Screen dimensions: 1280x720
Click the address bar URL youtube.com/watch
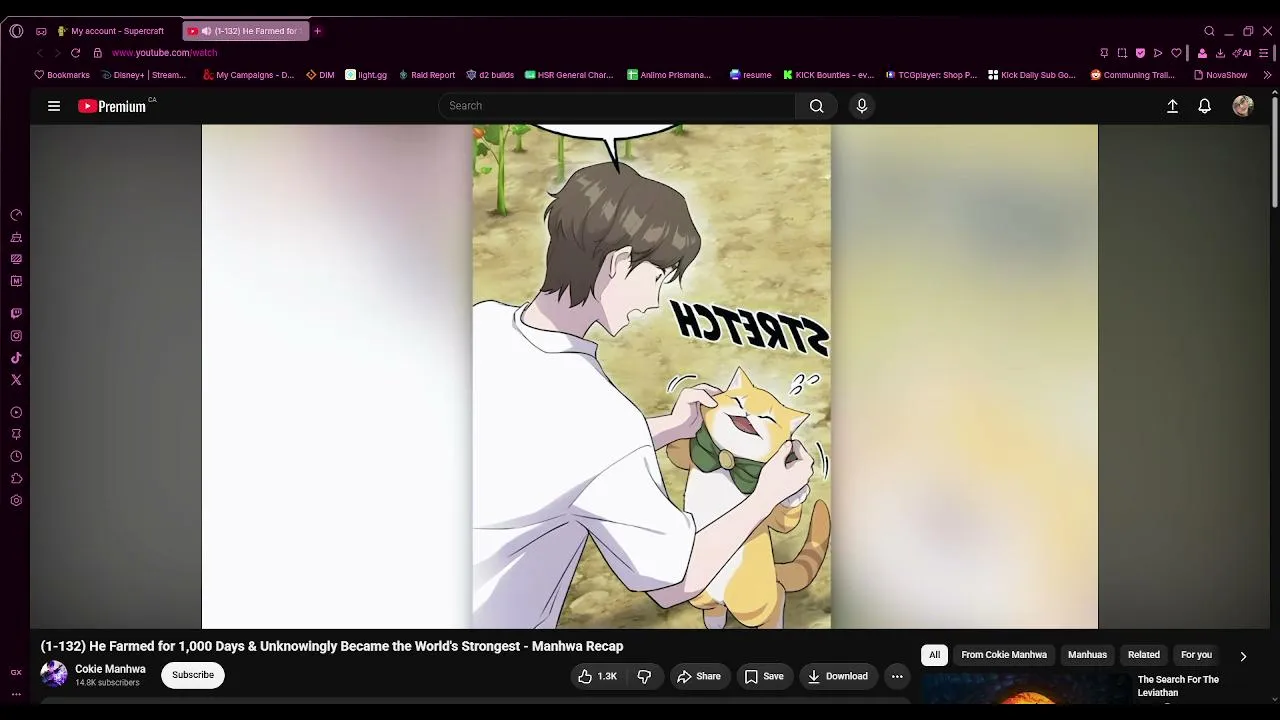164,53
